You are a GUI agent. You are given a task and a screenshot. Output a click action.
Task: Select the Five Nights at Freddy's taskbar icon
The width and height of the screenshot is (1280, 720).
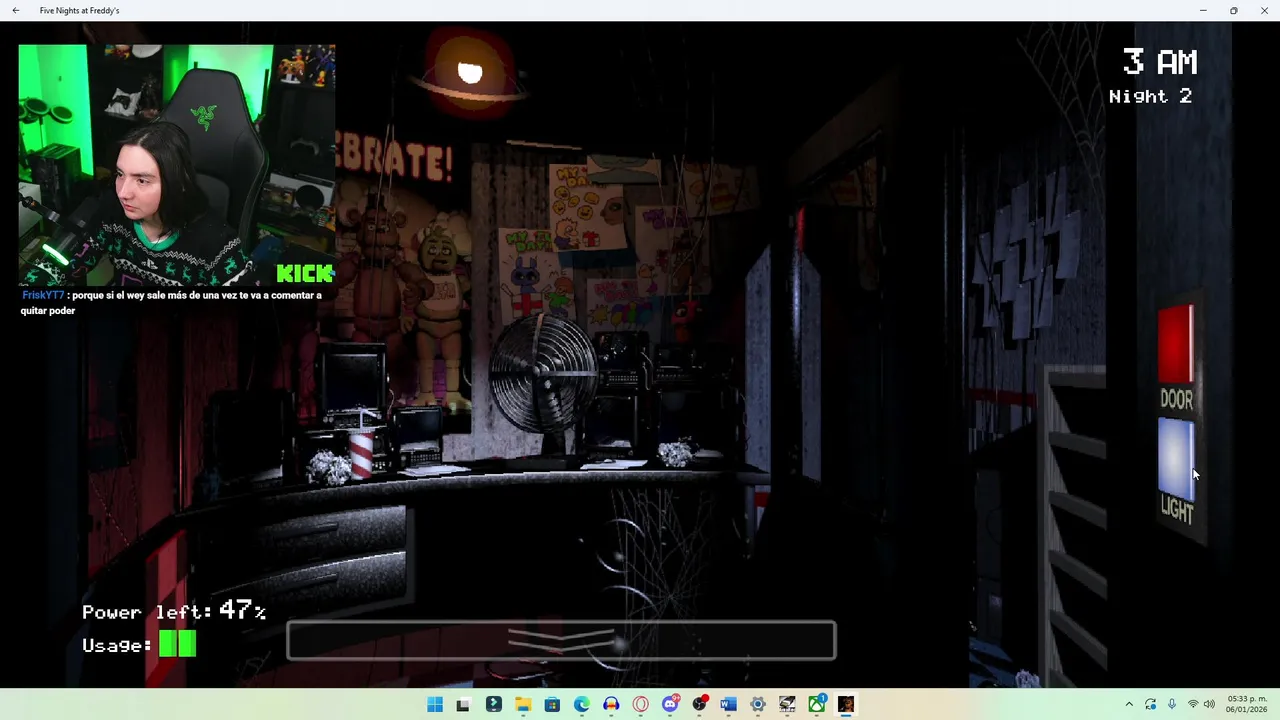(x=846, y=705)
